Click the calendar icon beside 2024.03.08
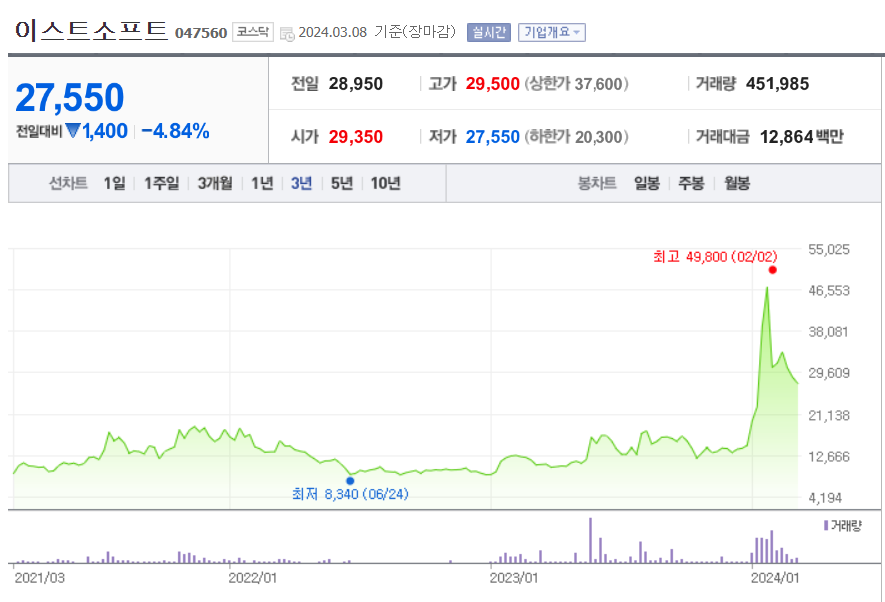 point(286,31)
